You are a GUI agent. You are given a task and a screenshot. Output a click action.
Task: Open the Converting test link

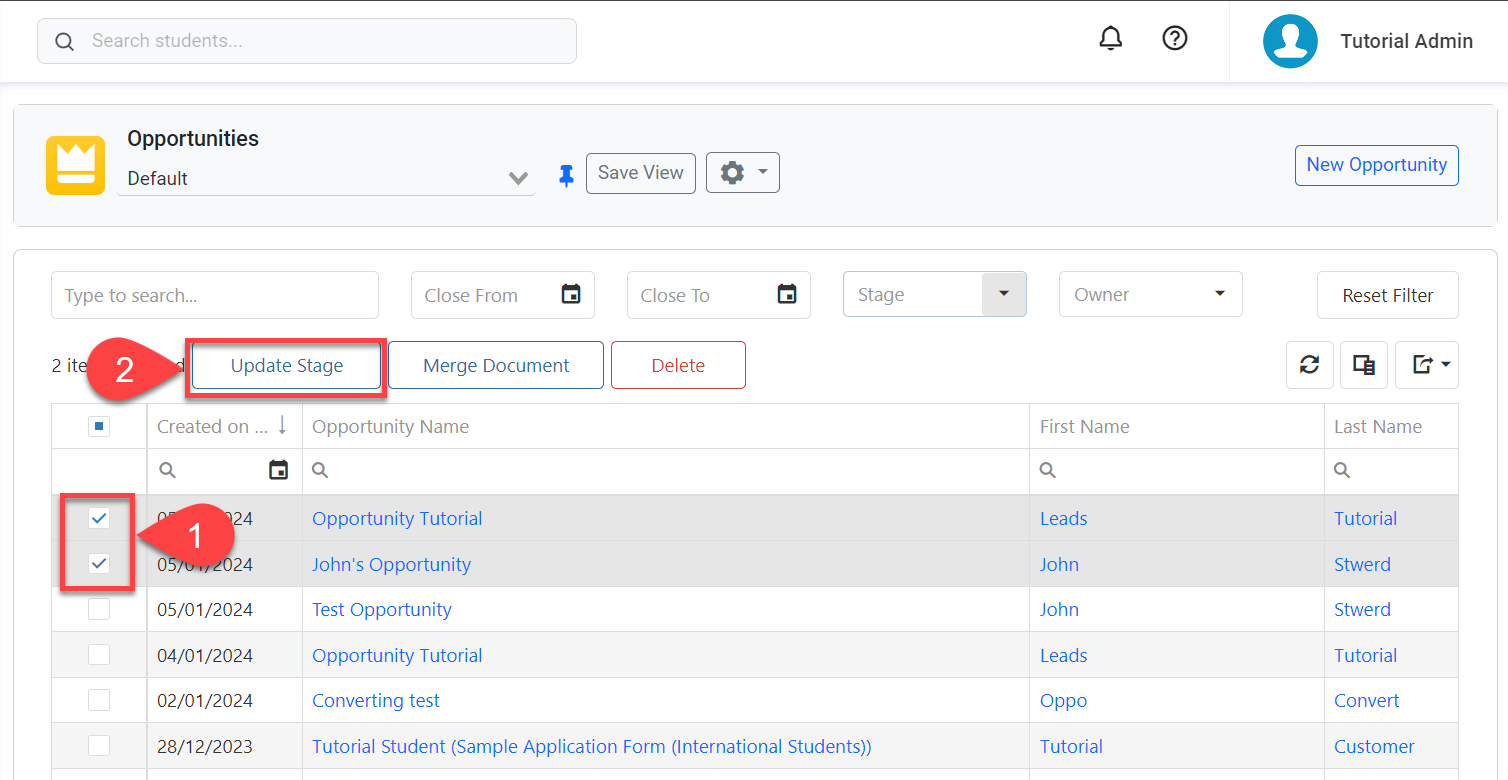pyautogui.click(x=376, y=700)
